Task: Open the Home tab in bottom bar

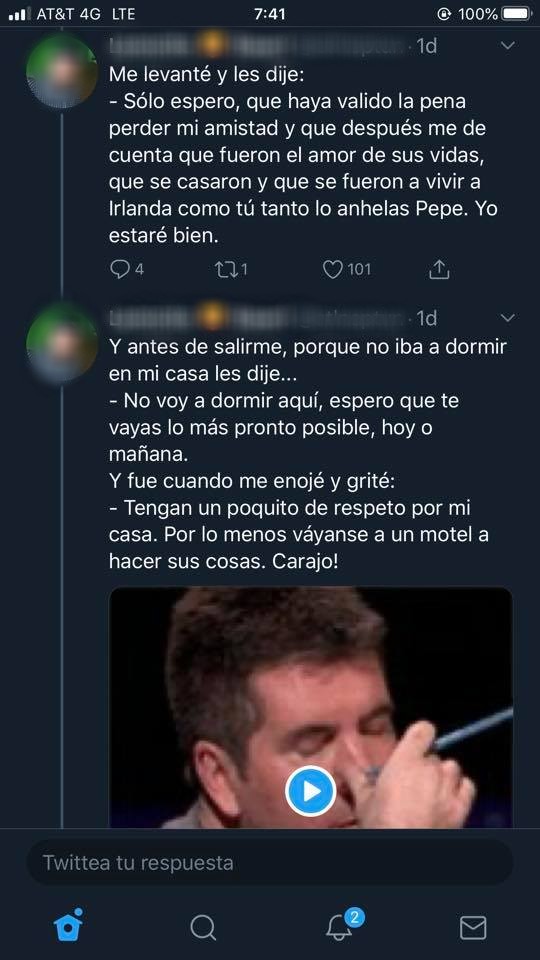Action: point(69,924)
